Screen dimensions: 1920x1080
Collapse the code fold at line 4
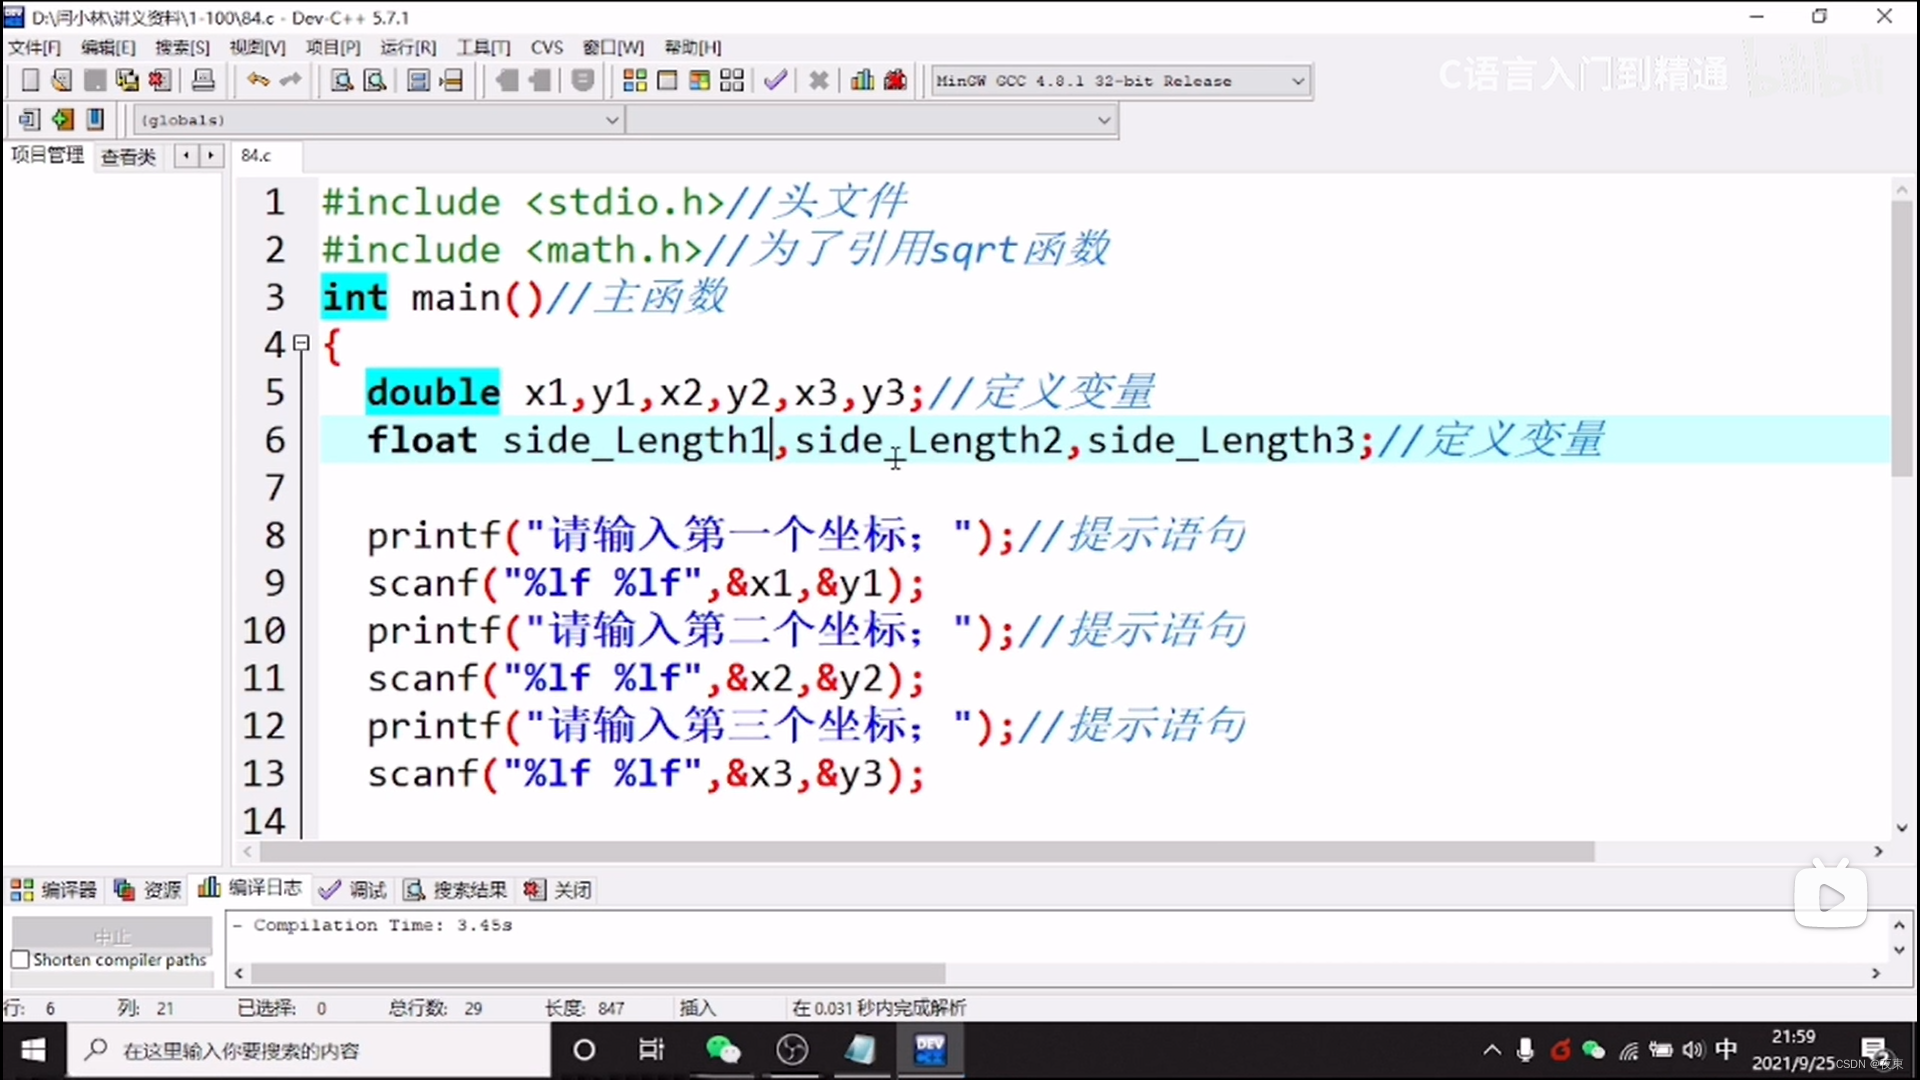[x=301, y=343]
